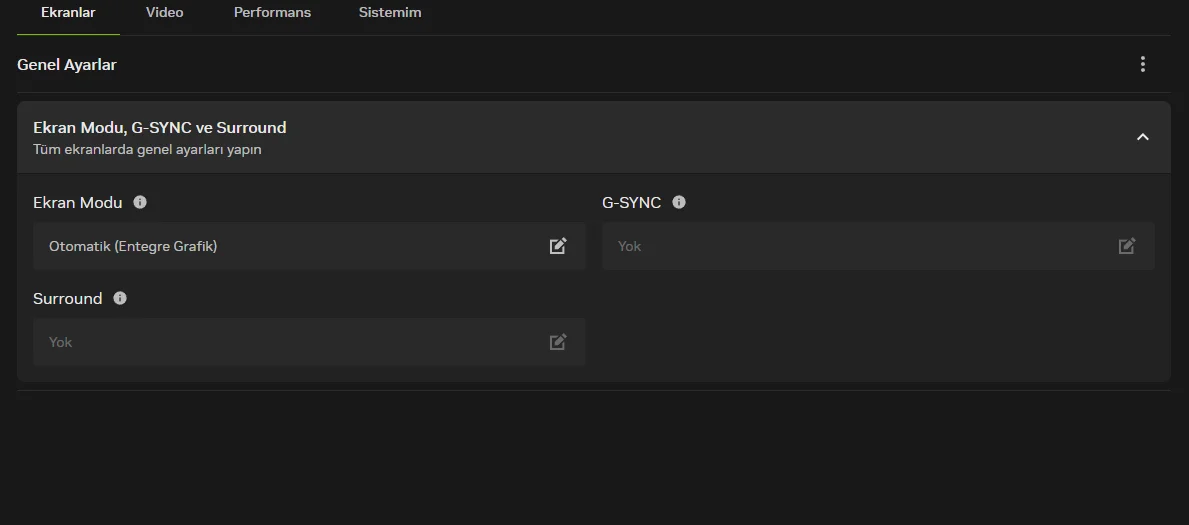Click the Genel Ayarlar heading
1189x525 pixels.
pyautogui.click(x=67, y=65)
